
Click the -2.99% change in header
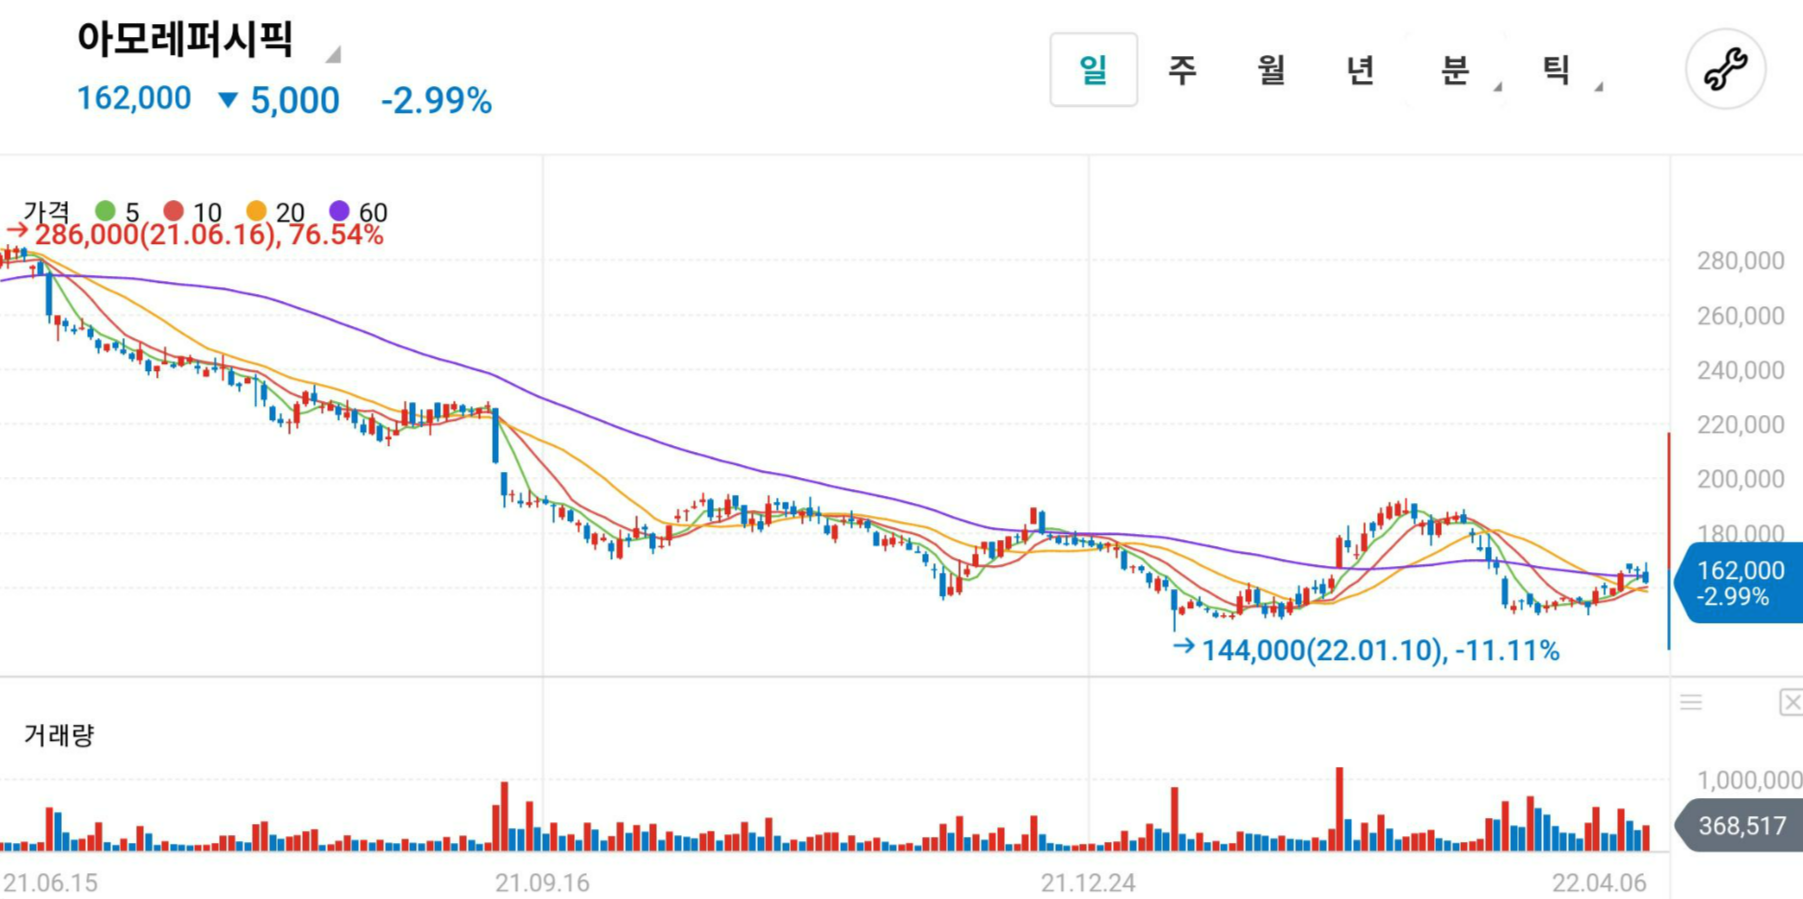[436, 100]
